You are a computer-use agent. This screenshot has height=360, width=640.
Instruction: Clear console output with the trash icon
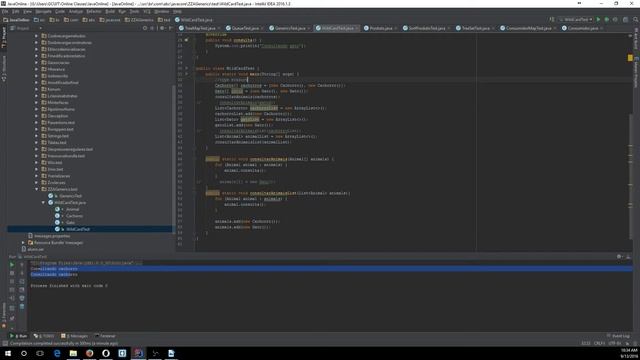click(22, 306)
